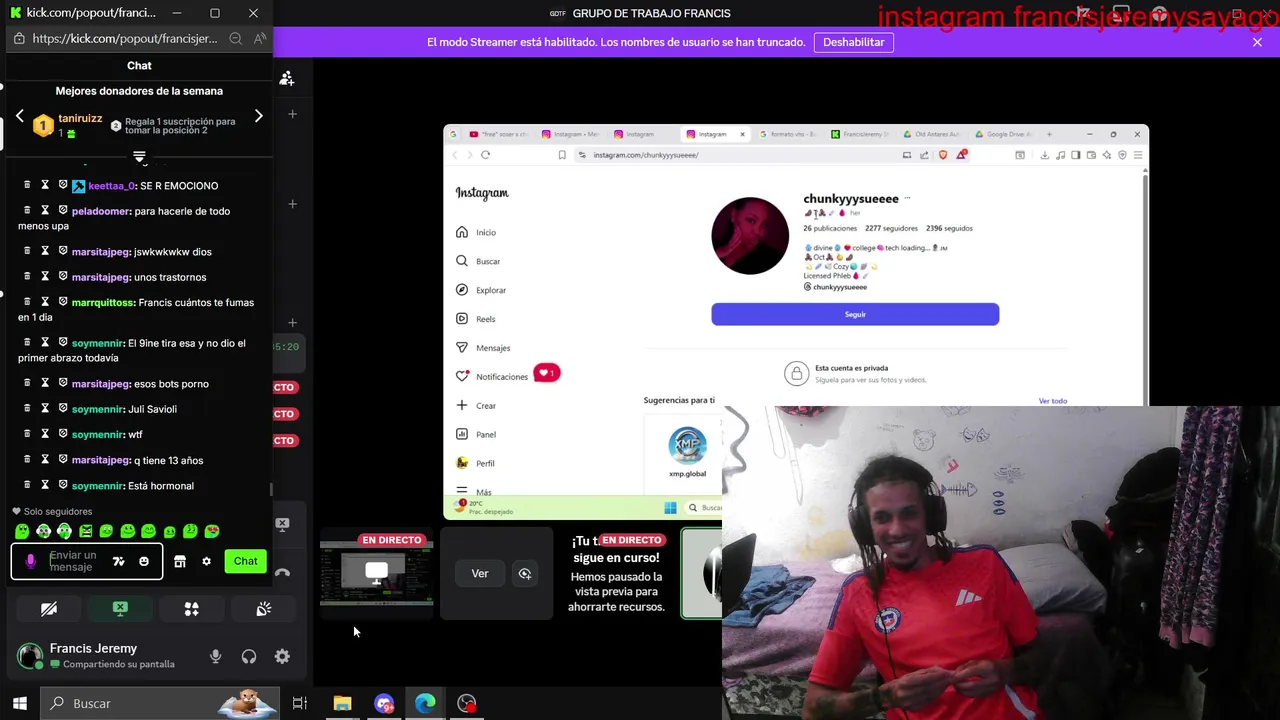The width and height of the screenshot is (1280, 720).
Task: Switch to Google Drive browser tab
Action: tap(1003, 134)
